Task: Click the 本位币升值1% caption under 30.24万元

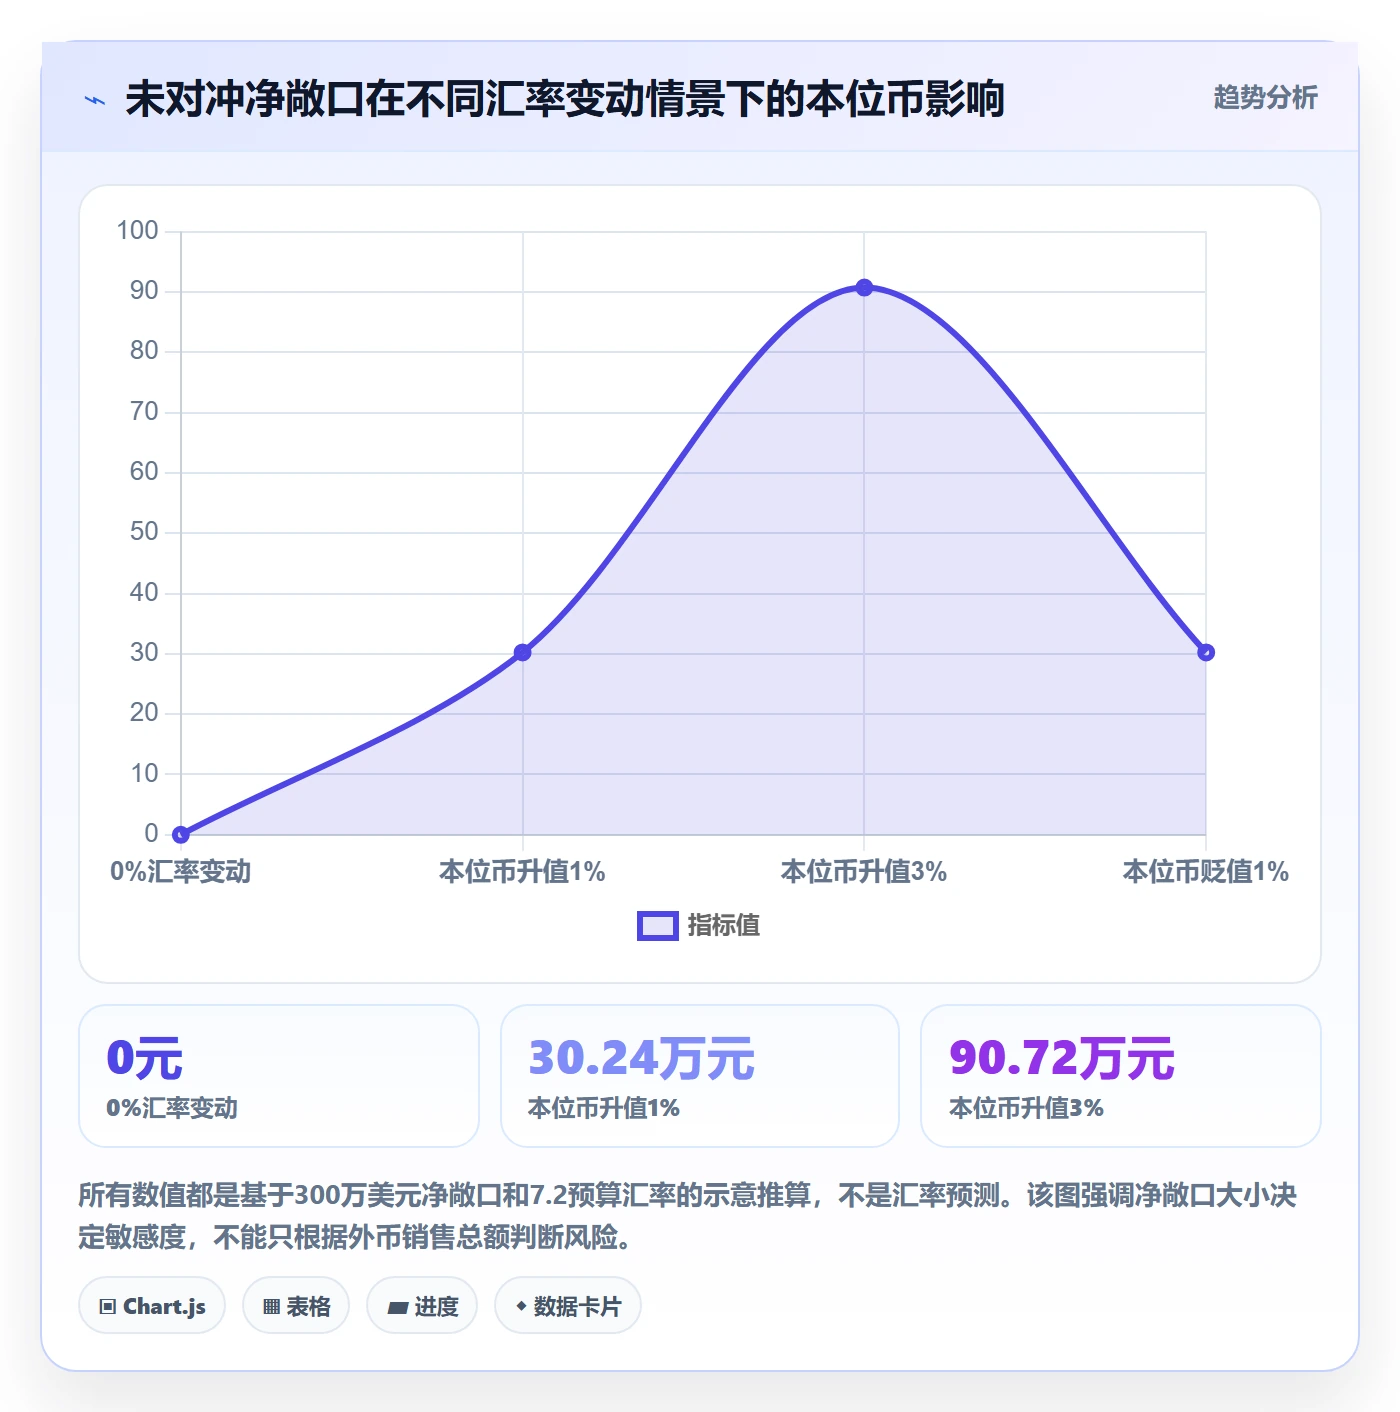Action: [604, 1108]
